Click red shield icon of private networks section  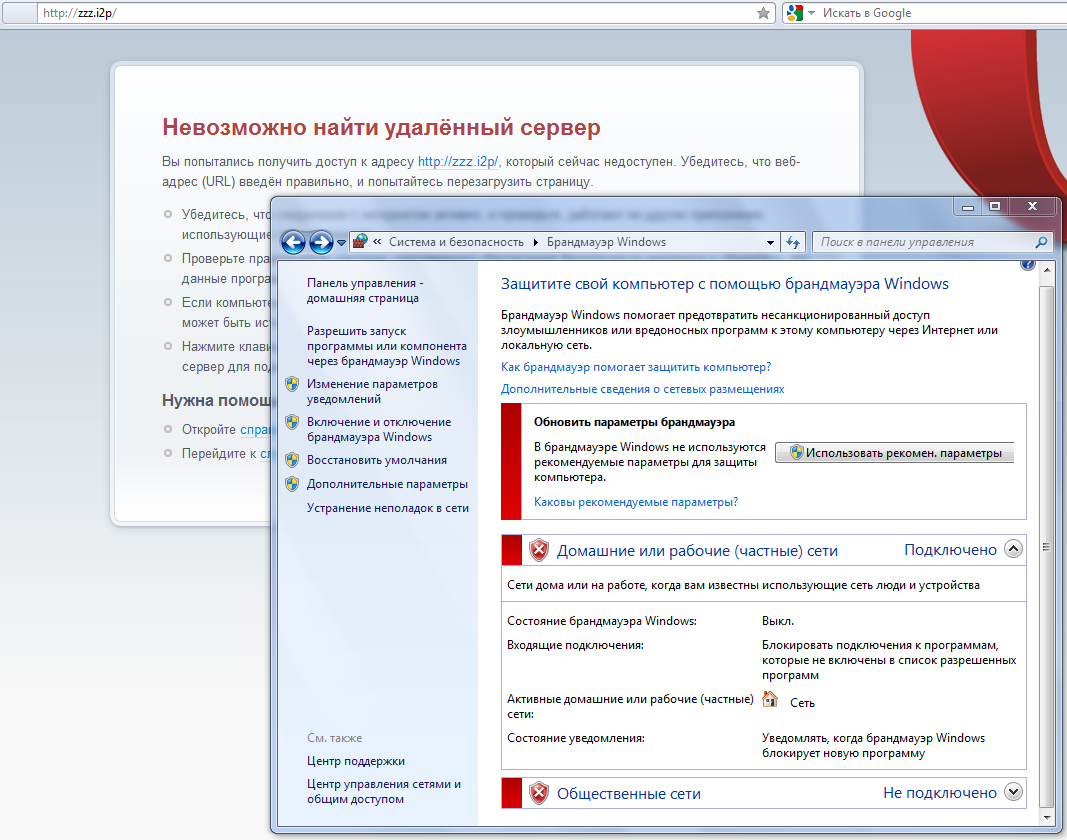(x=539, y=550)
